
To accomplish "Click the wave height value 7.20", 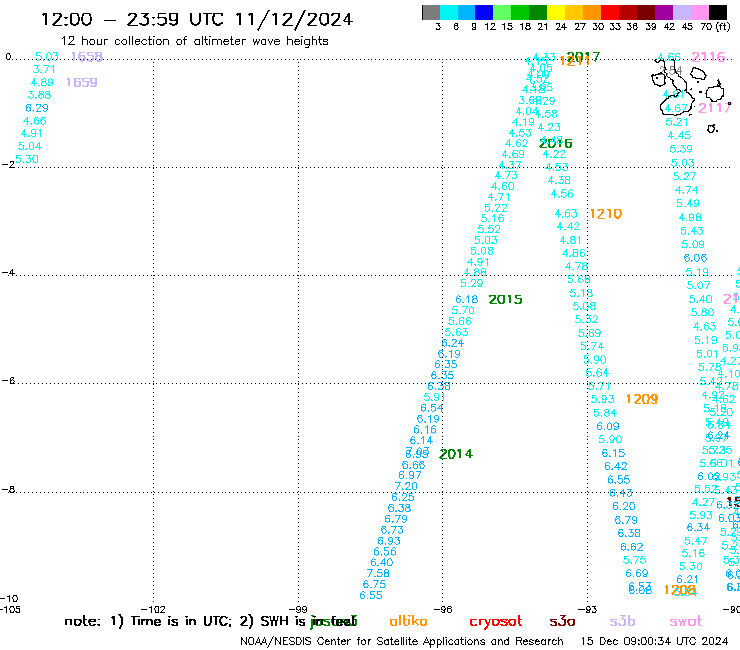I will click(x=406, y=486).
